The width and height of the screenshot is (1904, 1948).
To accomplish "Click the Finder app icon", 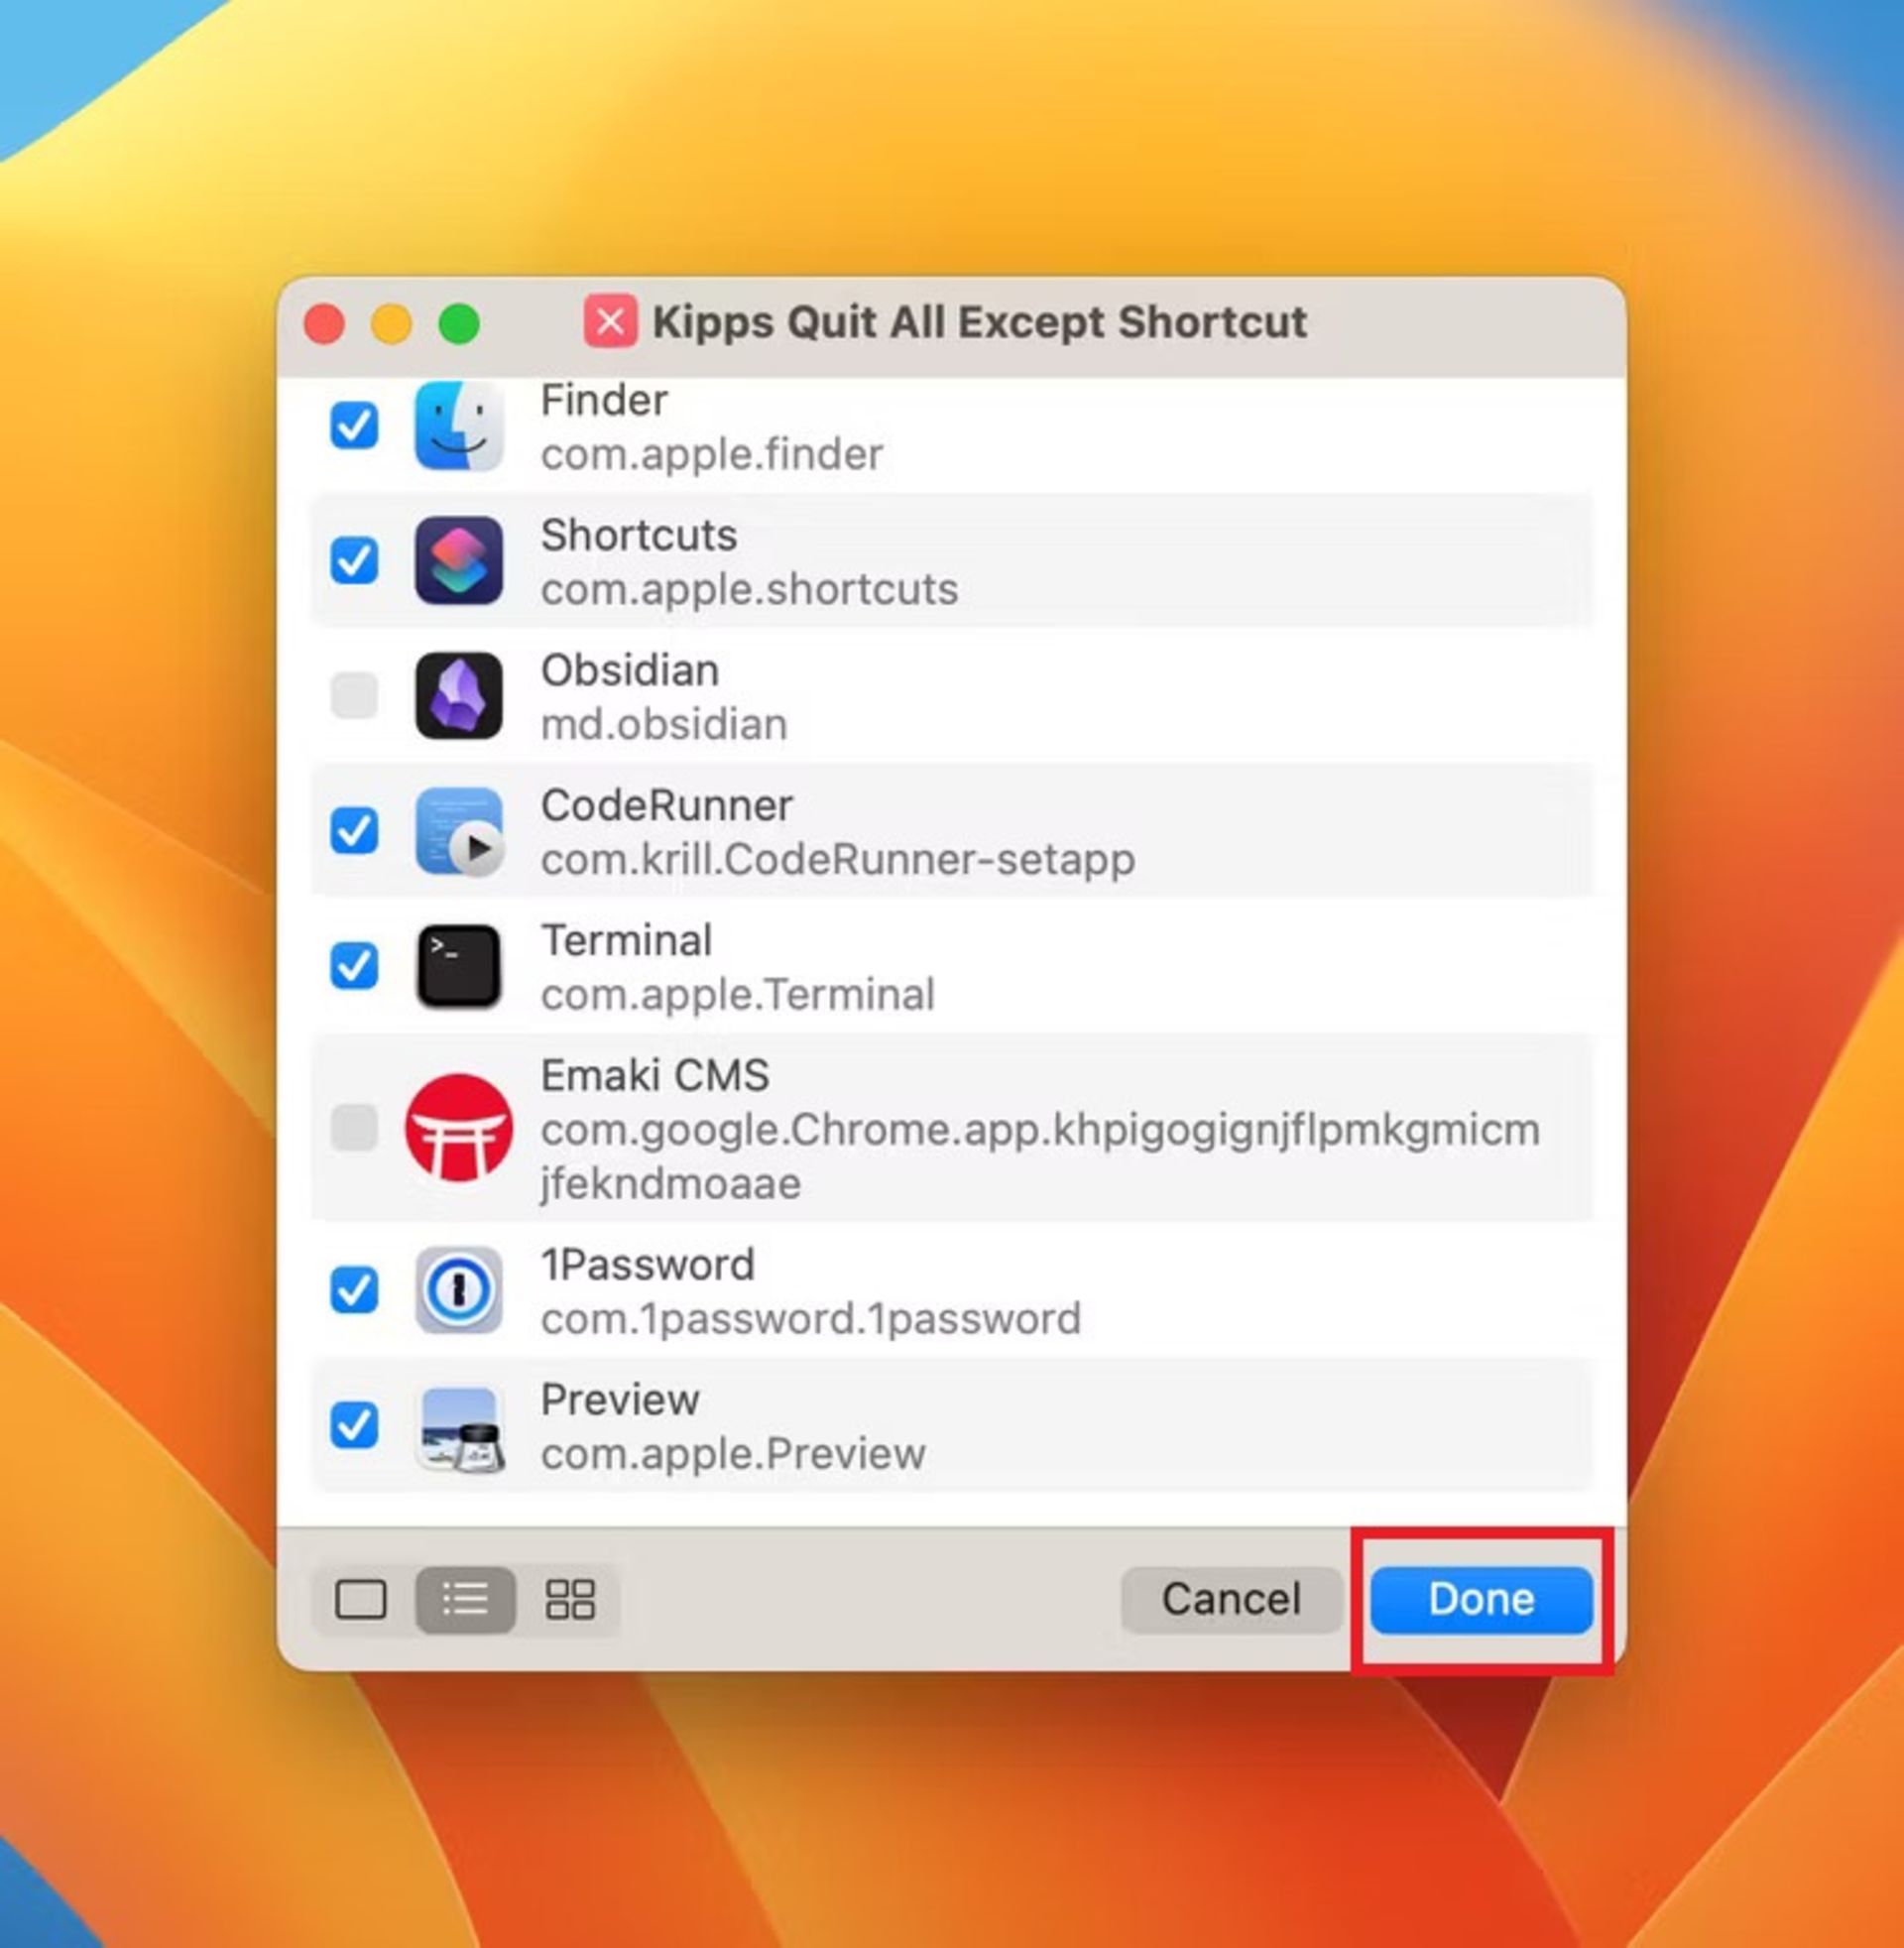I will click(x=458, y=427).
